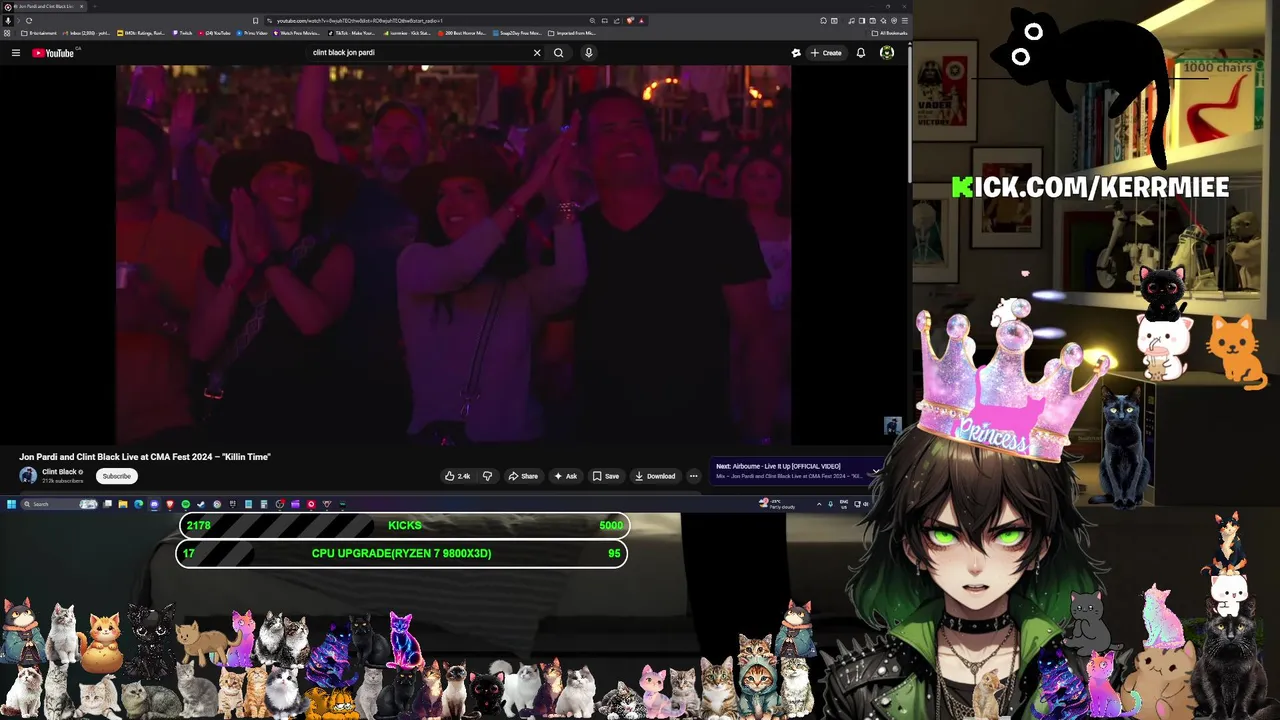Open more actions three-dot menu

coord(693,476)
